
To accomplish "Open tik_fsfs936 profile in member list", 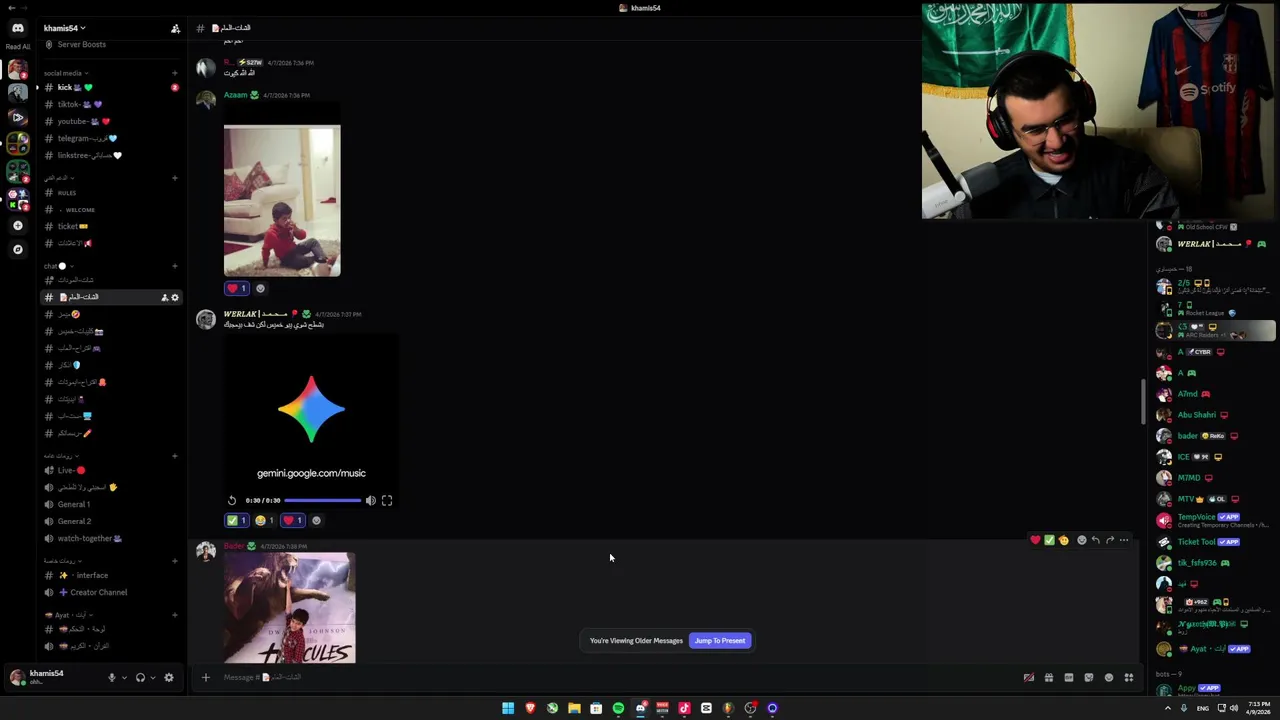I will pyautogui.click(x=1215, y=563).
